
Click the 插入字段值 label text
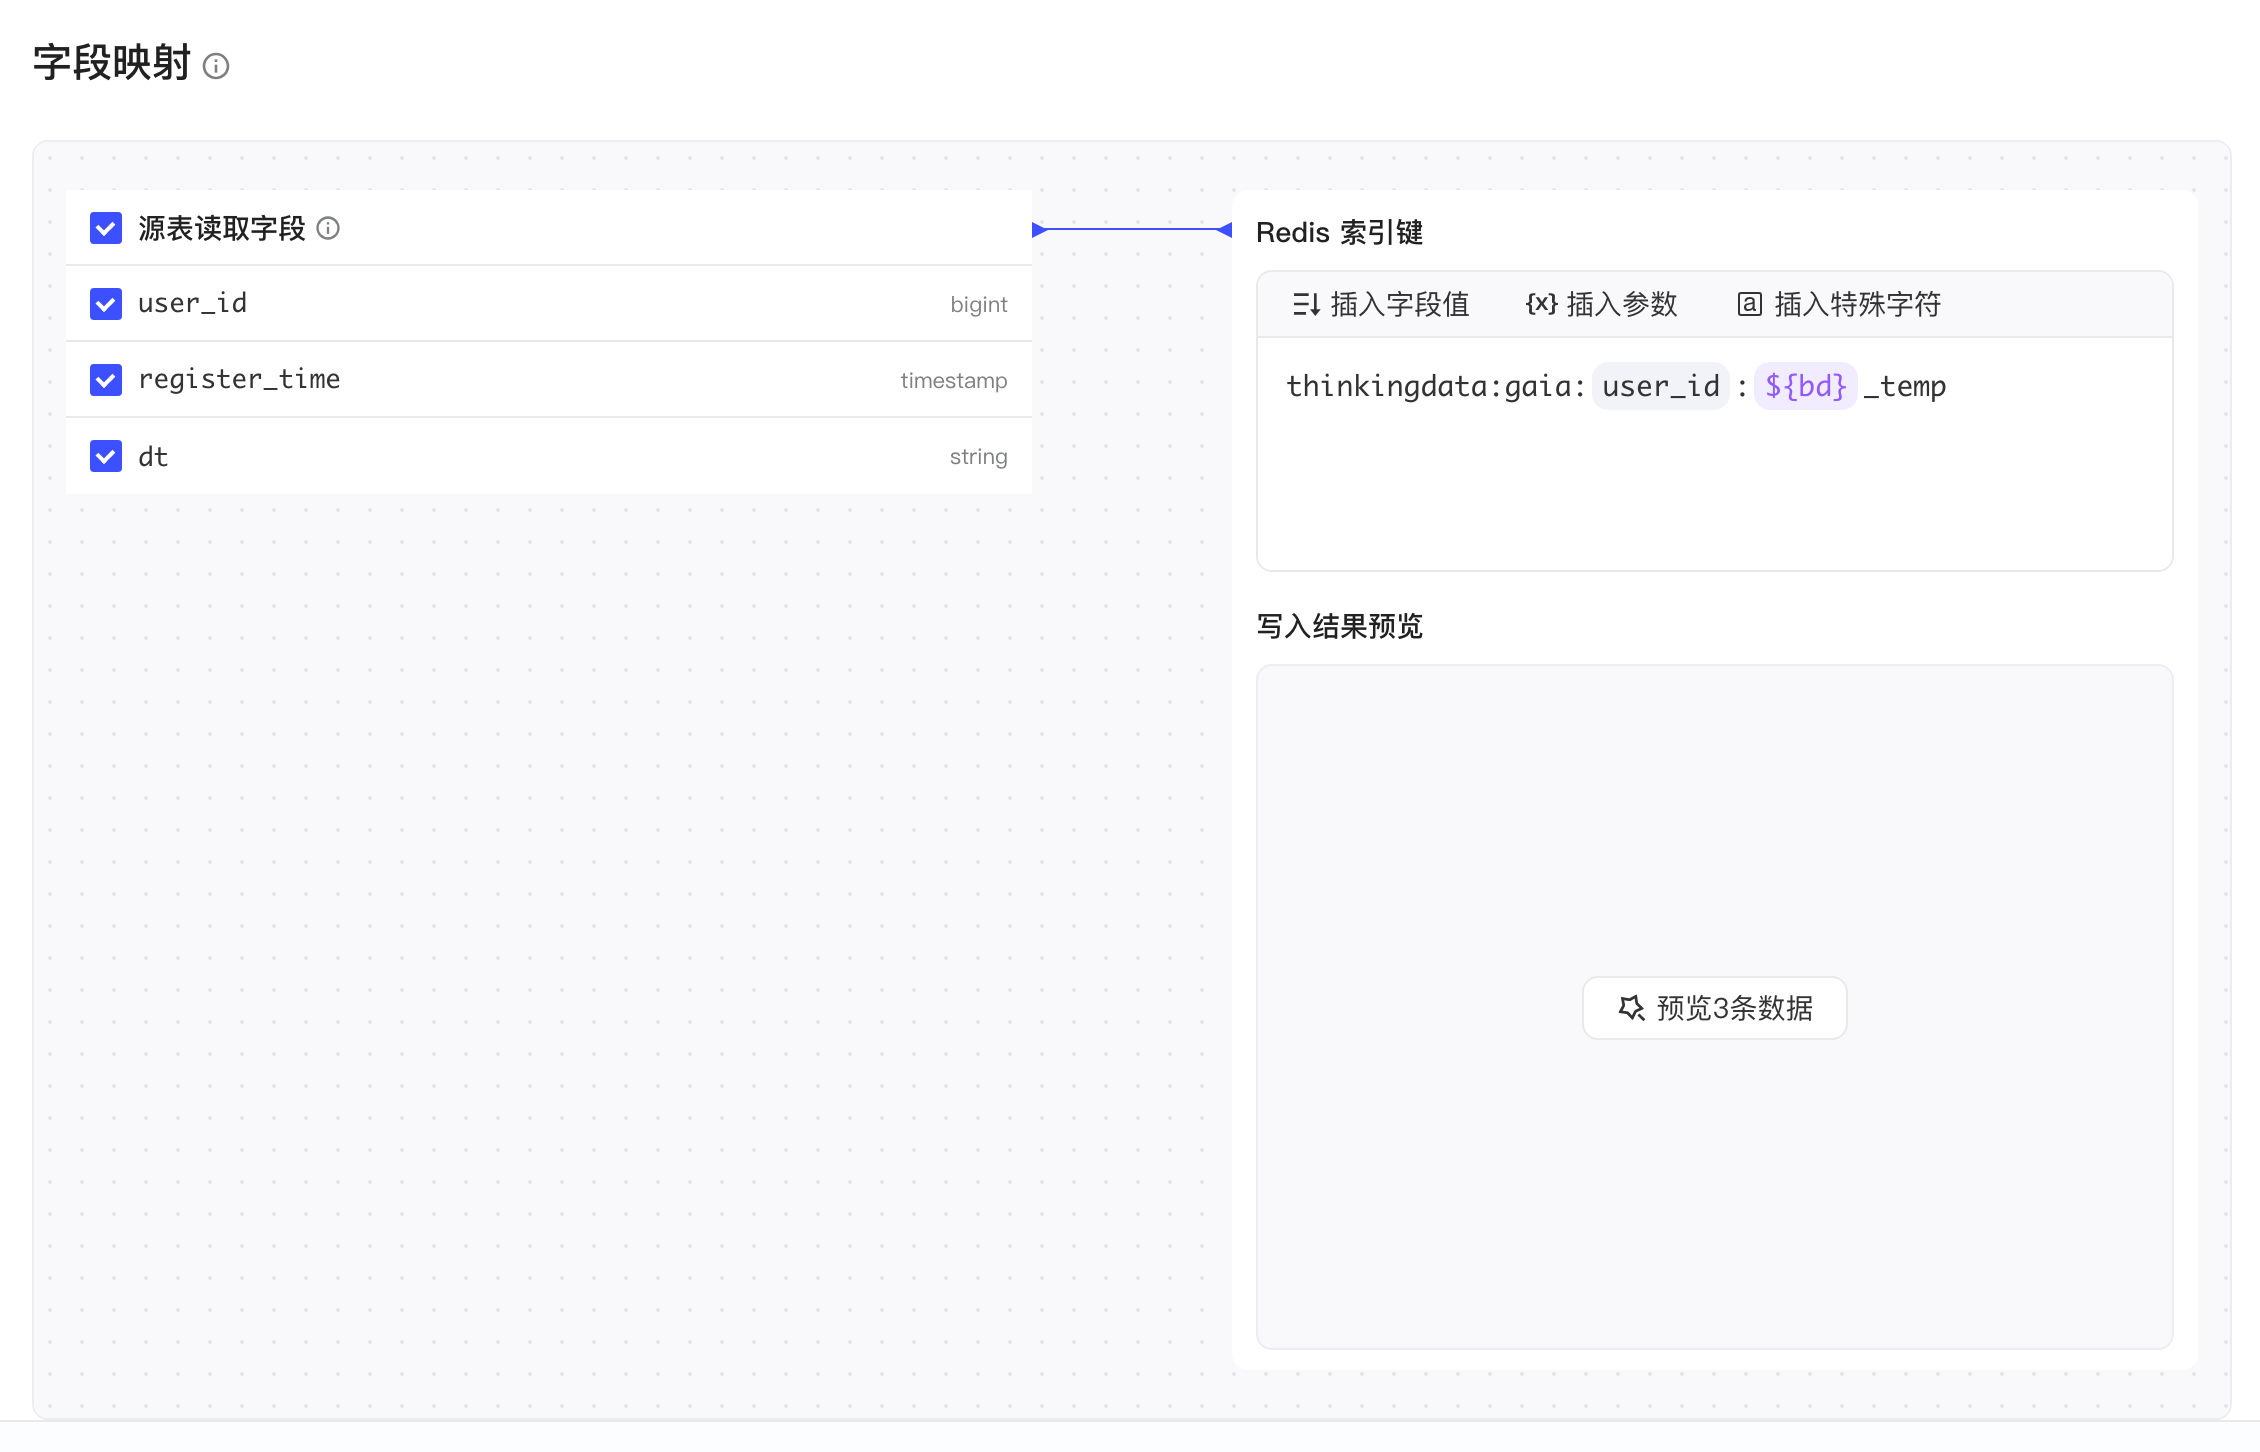[x=1400, y=304]
